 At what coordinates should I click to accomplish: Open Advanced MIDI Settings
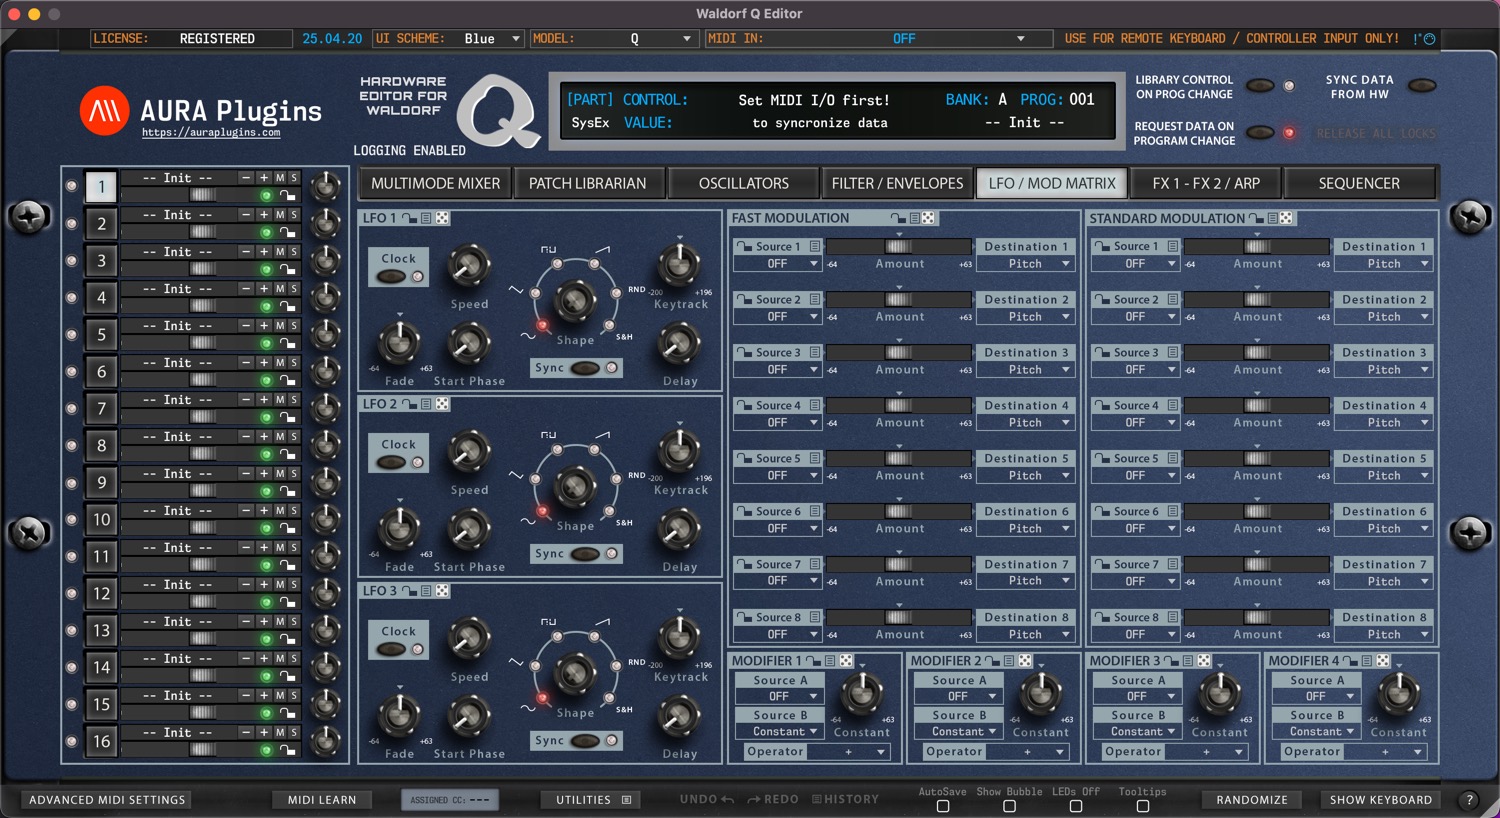click(x=107, y=800)
